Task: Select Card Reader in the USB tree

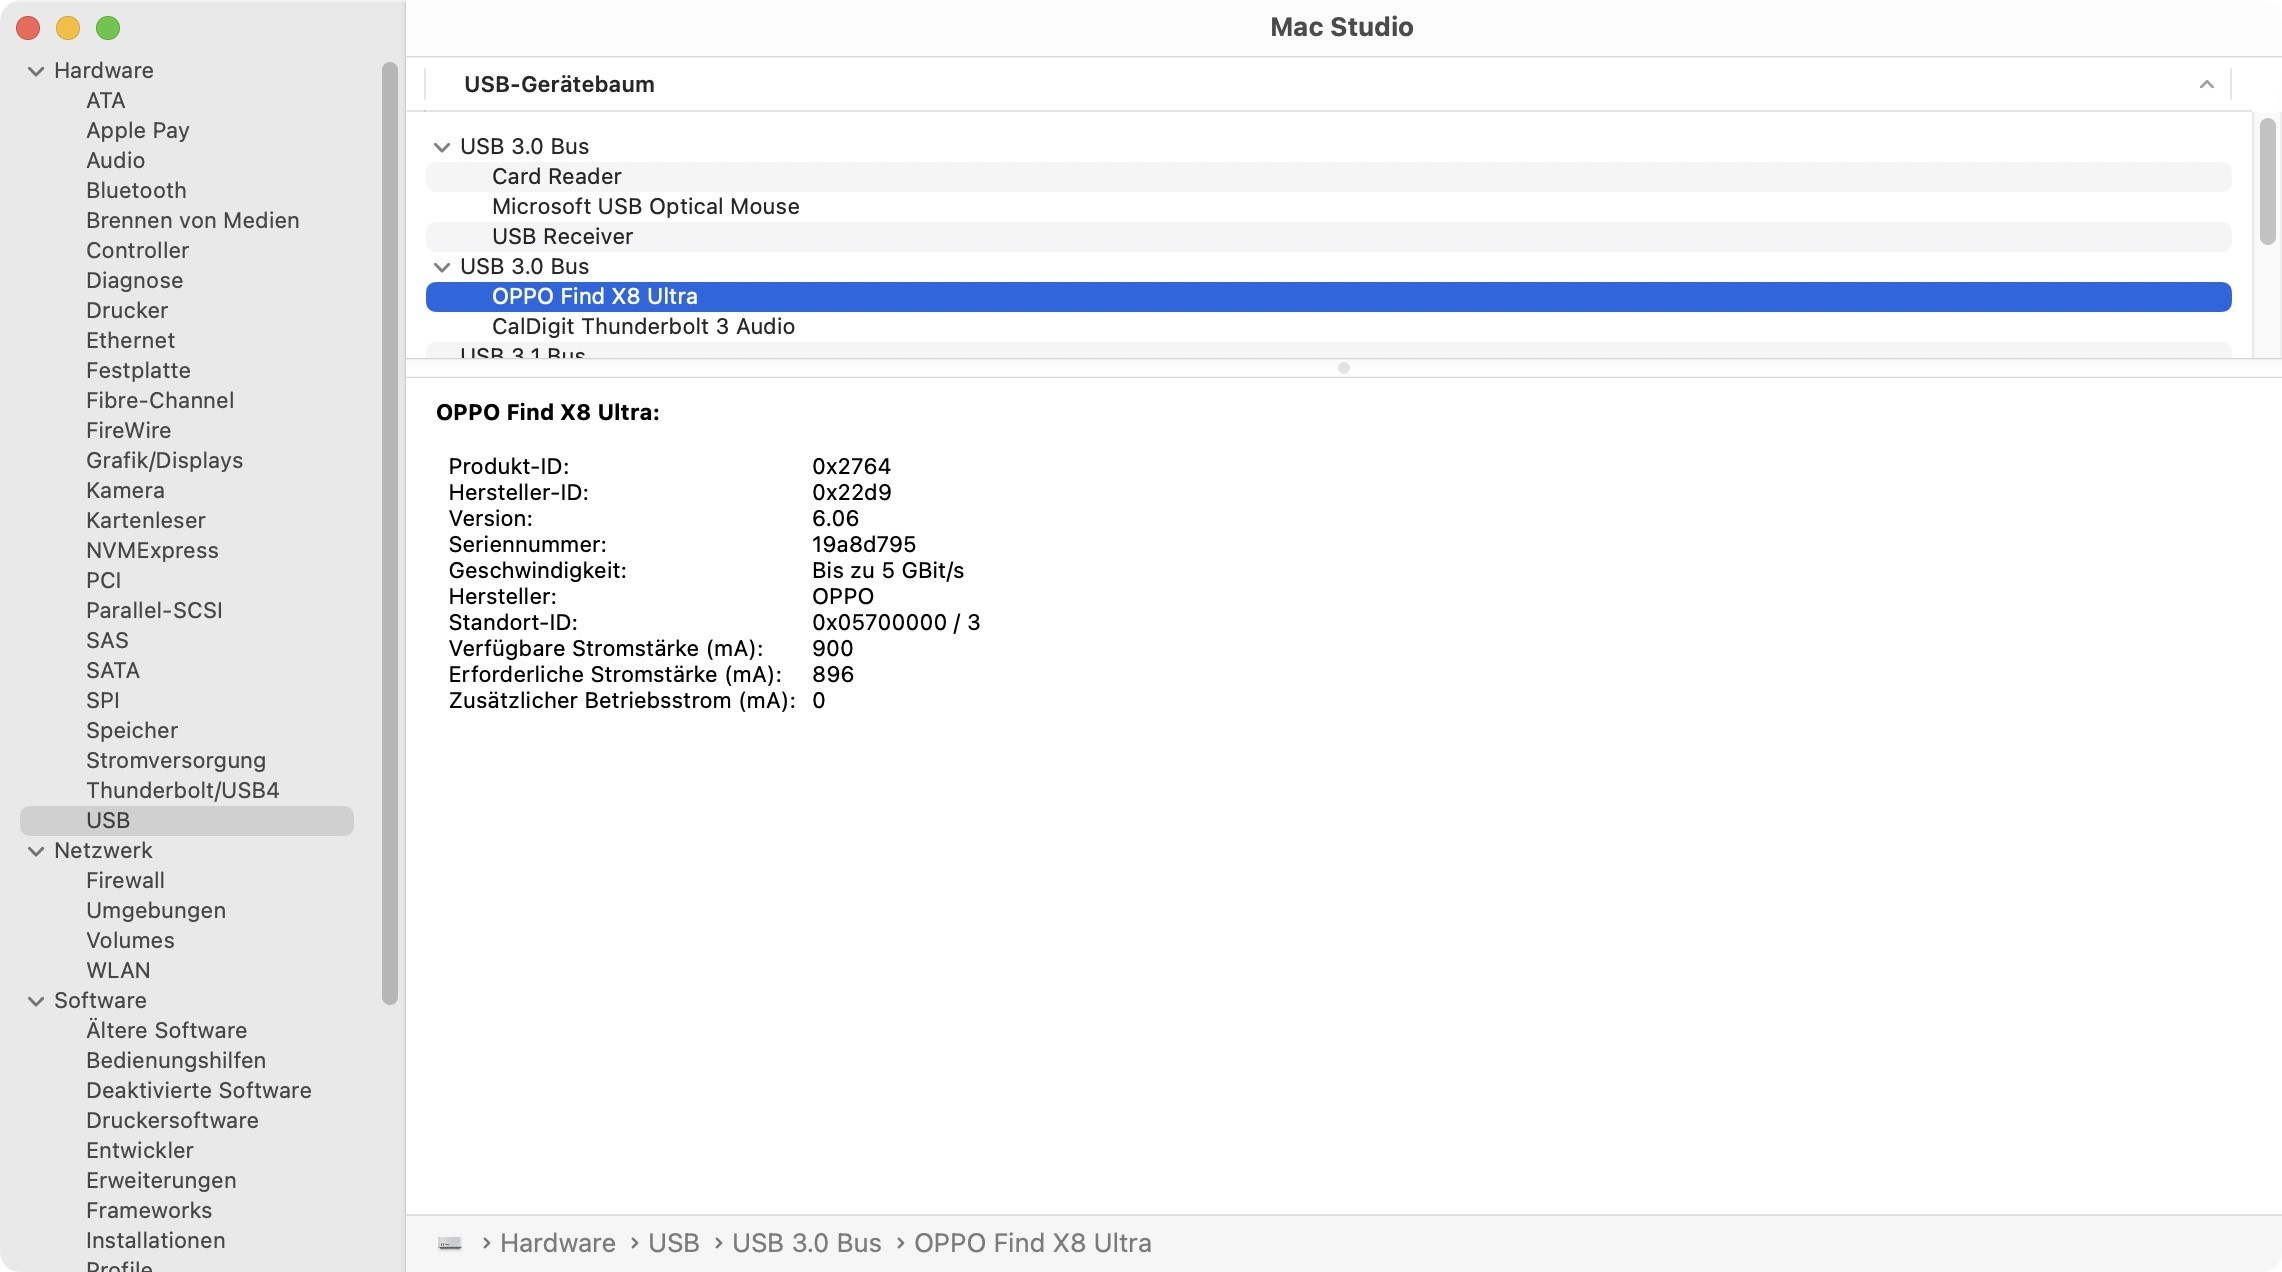Action: click(x=1328, y=177)
